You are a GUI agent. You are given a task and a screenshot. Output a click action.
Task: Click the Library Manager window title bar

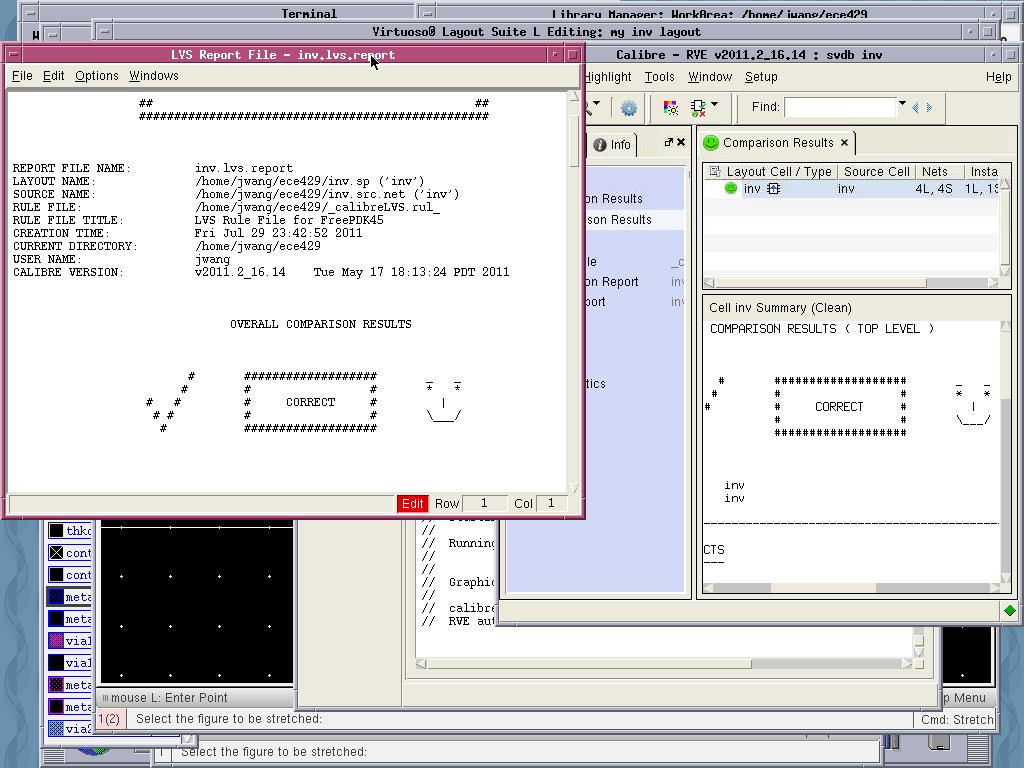pos(709,13)
